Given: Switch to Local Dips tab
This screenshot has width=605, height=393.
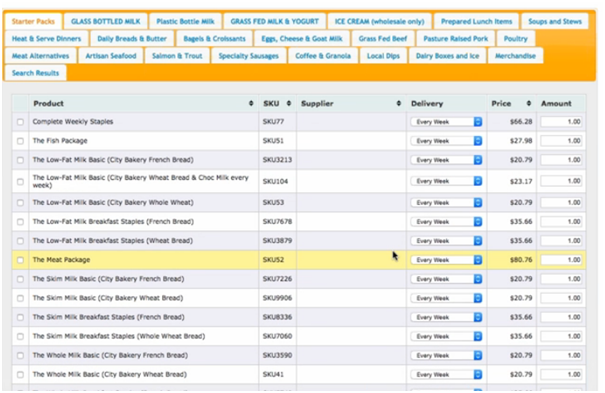Looking at the screenshot, I should [x=383, y=56].
